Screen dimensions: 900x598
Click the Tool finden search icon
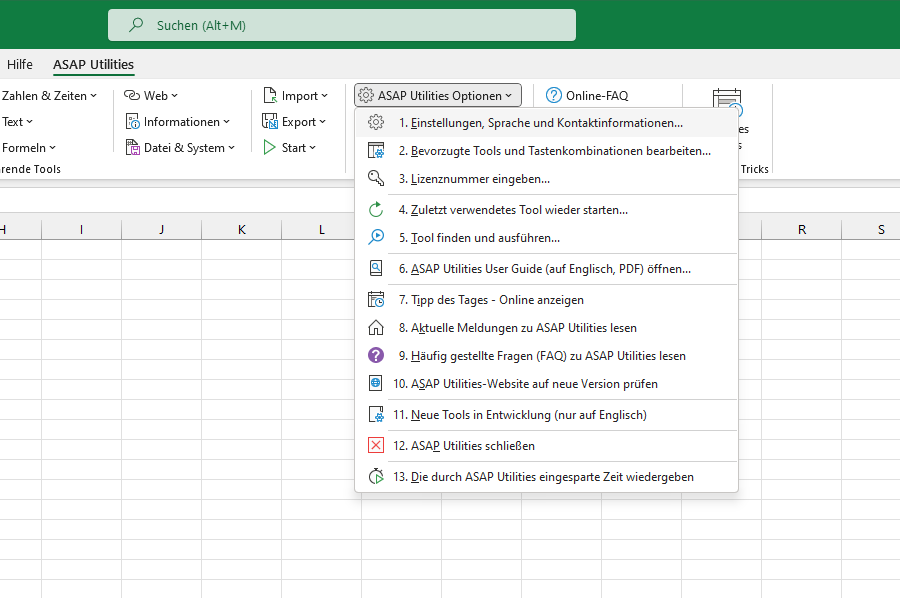376,238
